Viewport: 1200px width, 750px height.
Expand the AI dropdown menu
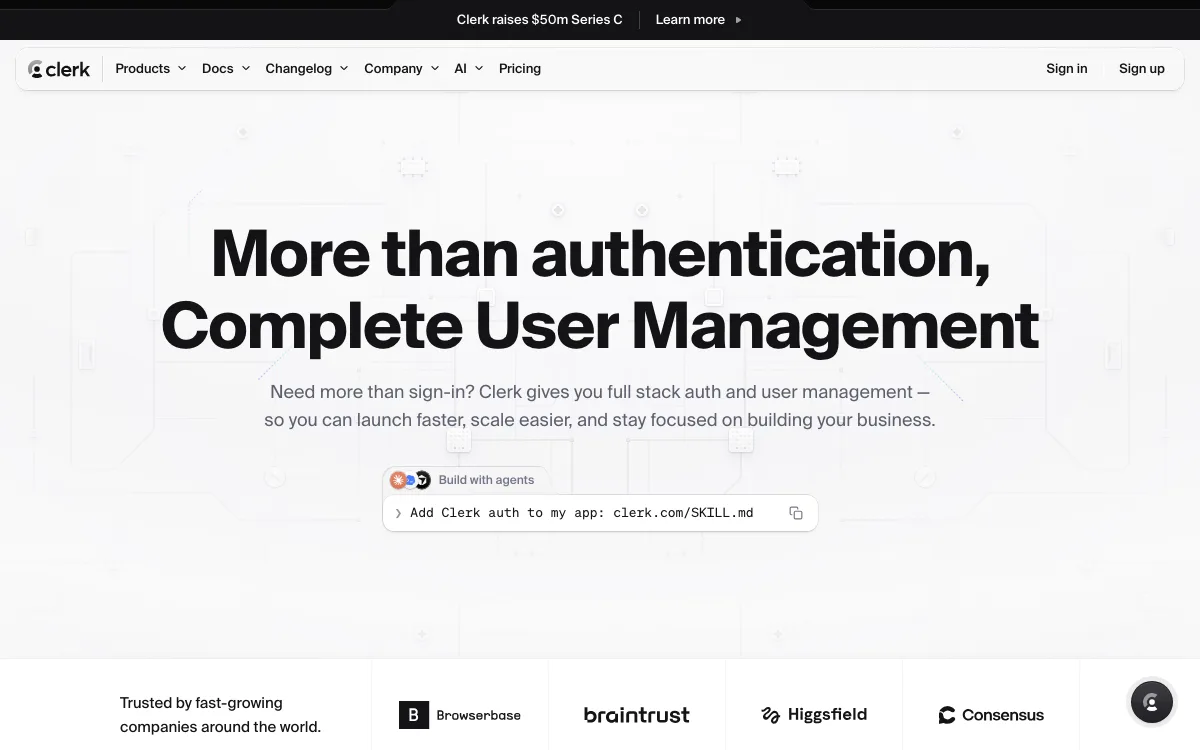click(469, 69)
